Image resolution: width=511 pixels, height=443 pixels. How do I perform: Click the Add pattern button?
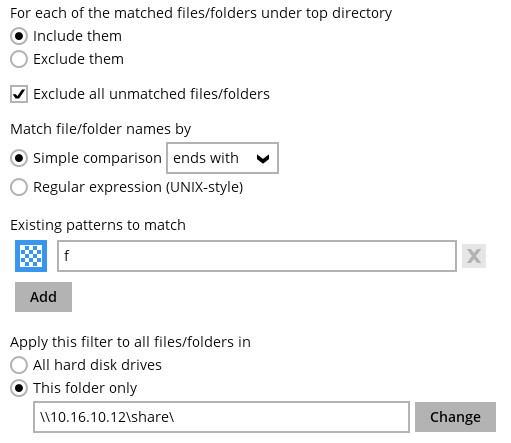[43, 297]
